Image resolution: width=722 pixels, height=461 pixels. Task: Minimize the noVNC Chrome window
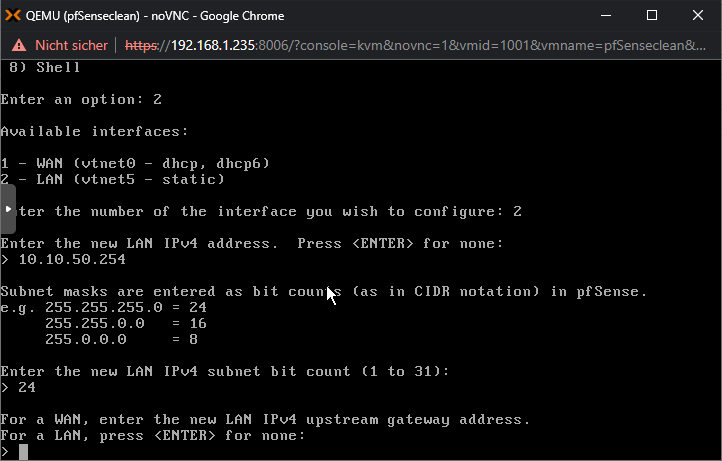click(606, 16)
